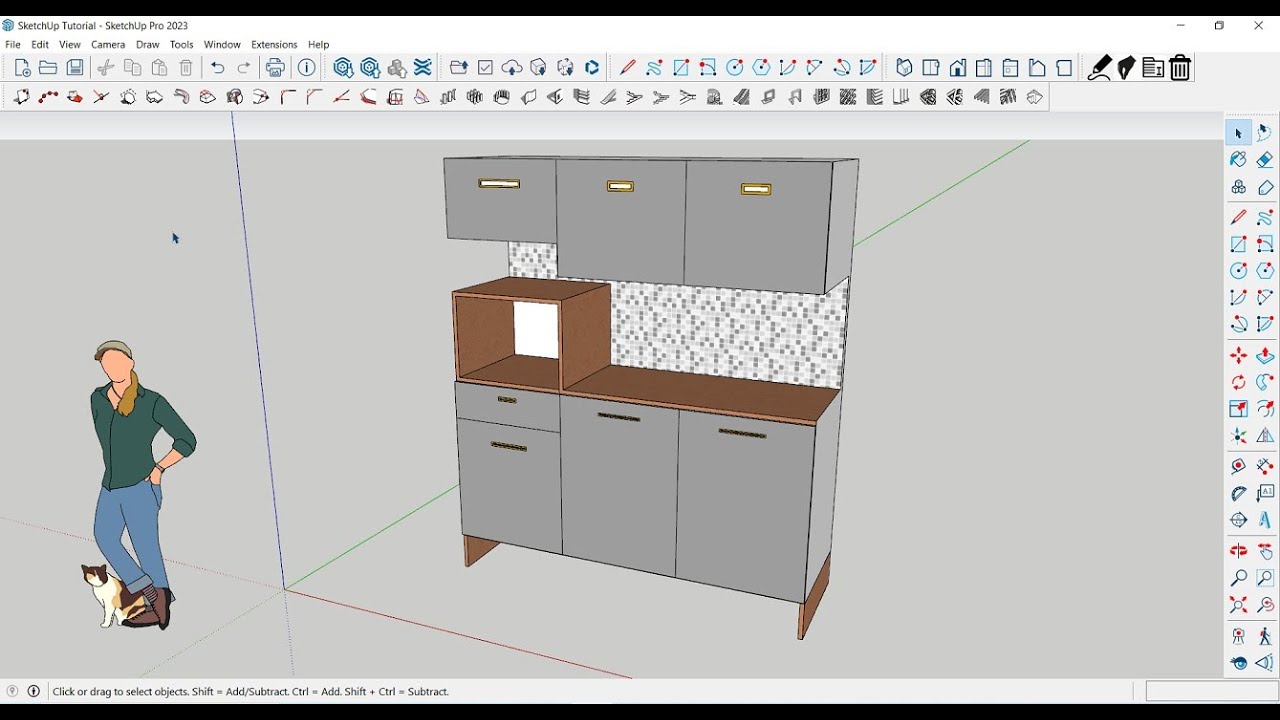Click the info circle icon in status bar
This screenshot has width=1280, height=720.
click(33, 691)
